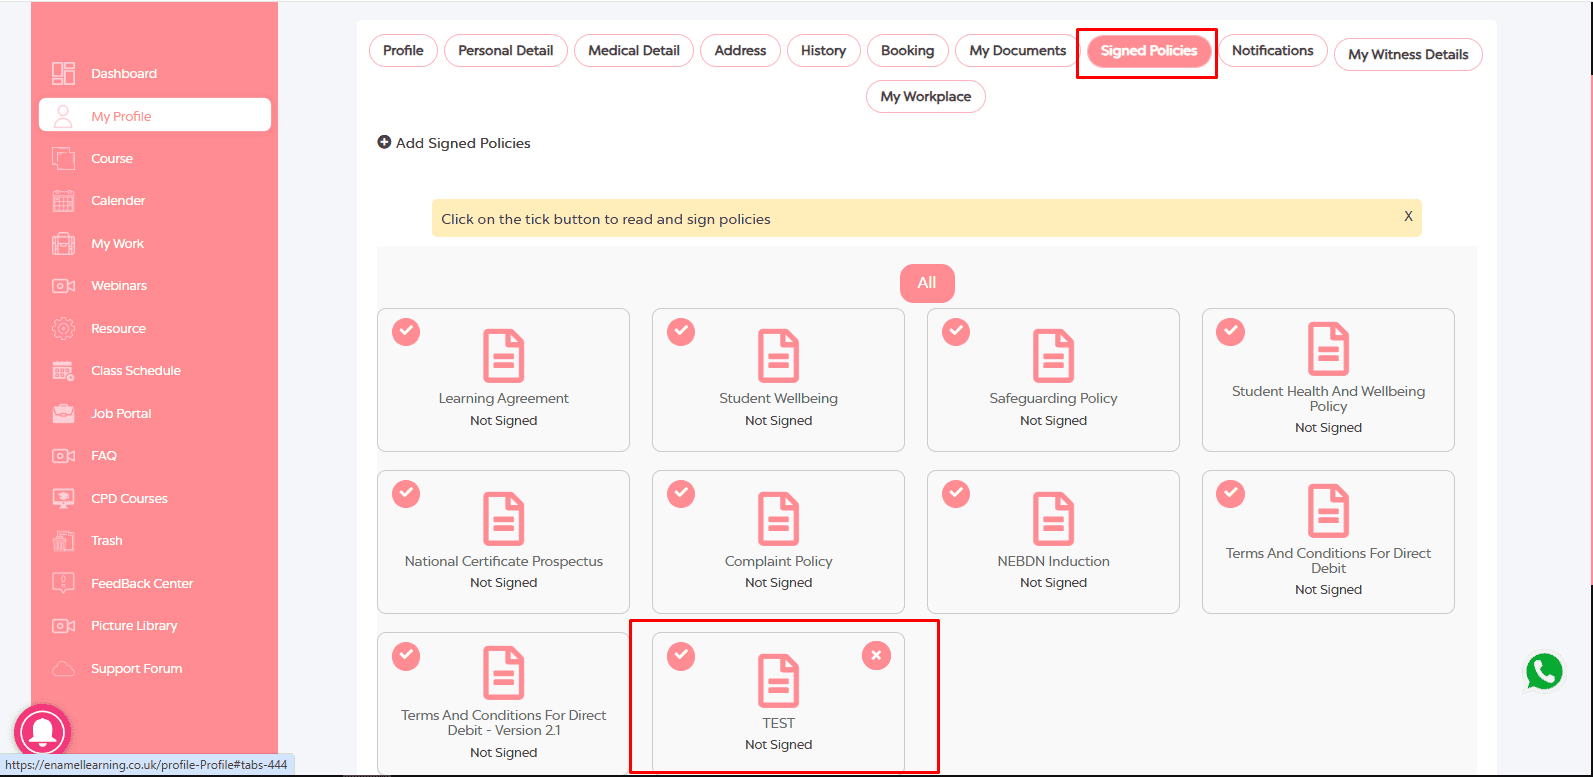This screenshot has width=1593, height=777.
Task: Click the My Work briefcase icon
Action: click(x=63, y=243)
